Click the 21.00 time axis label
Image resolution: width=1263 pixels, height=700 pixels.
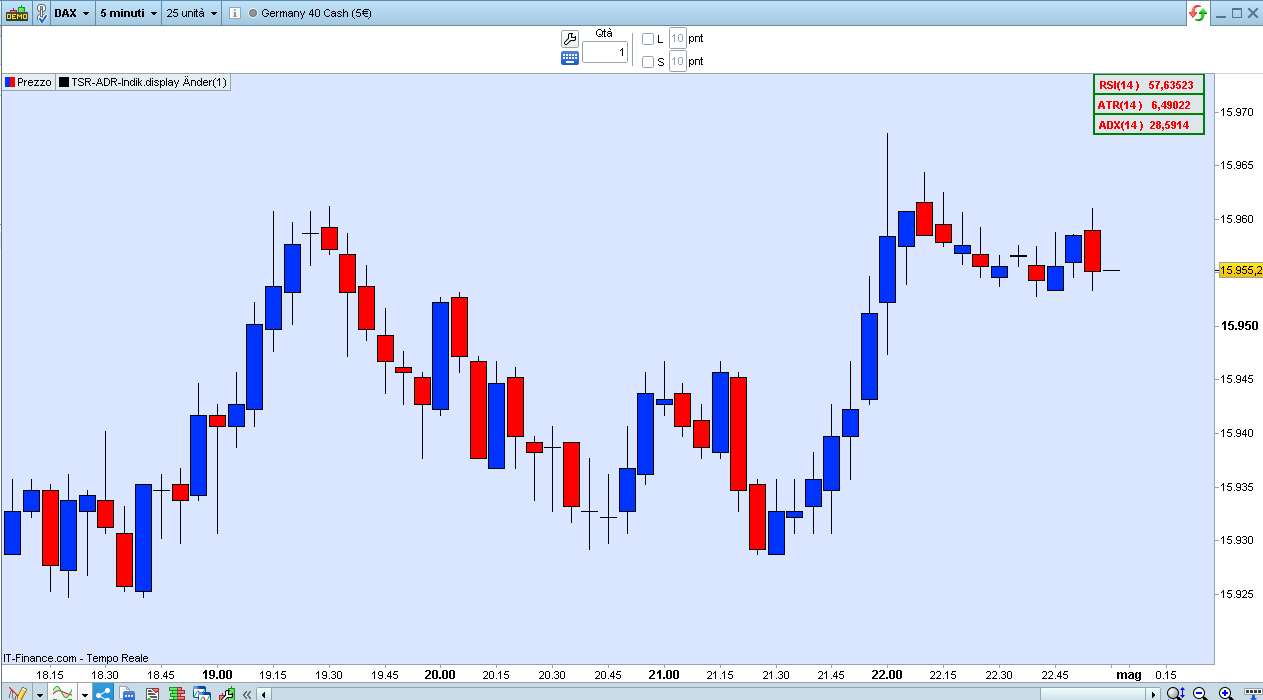663,674
